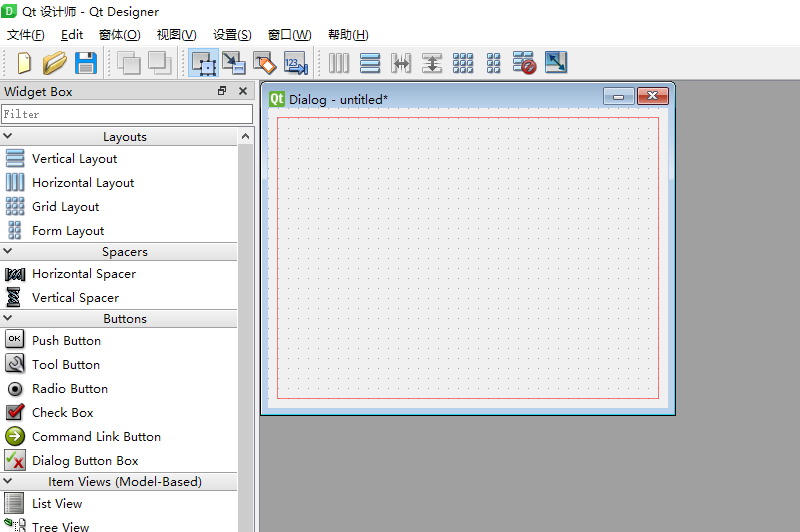Open the 设置(S) menu

click(x=232, y=35)
